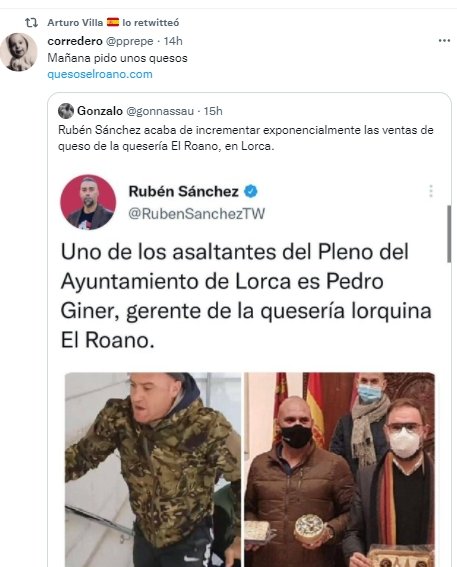Open the quesoselroano.com link
This screenshot has width=457, height=567.
coord(100,74)
